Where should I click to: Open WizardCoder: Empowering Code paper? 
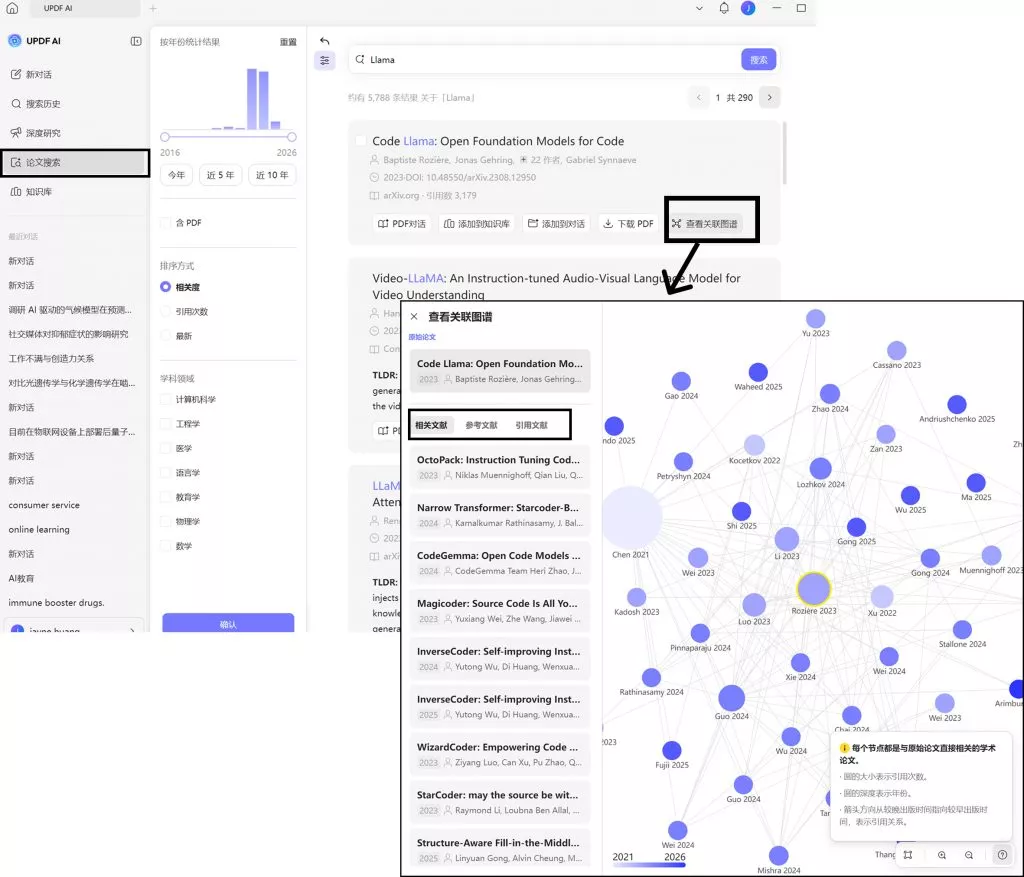pos(500,754)
